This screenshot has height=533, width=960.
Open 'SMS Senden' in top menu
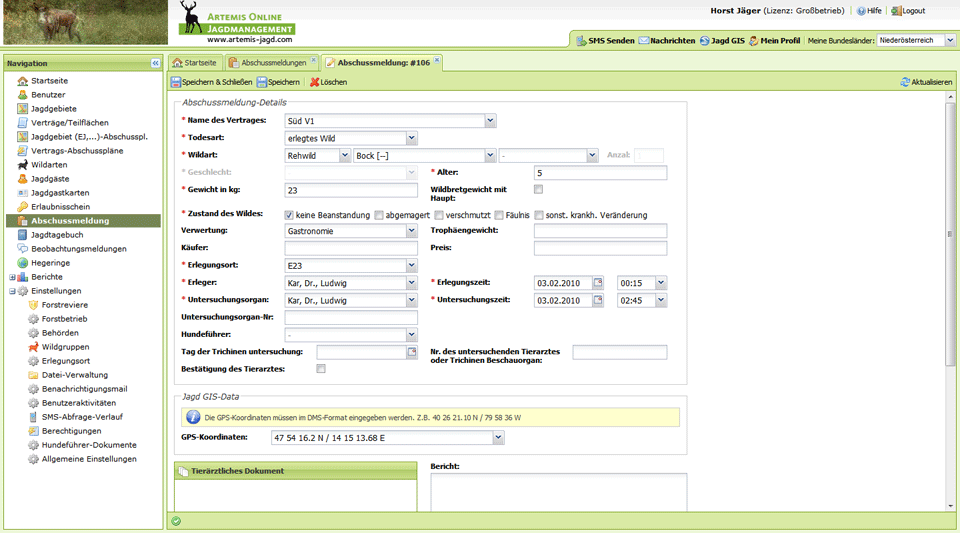[605, 40]
